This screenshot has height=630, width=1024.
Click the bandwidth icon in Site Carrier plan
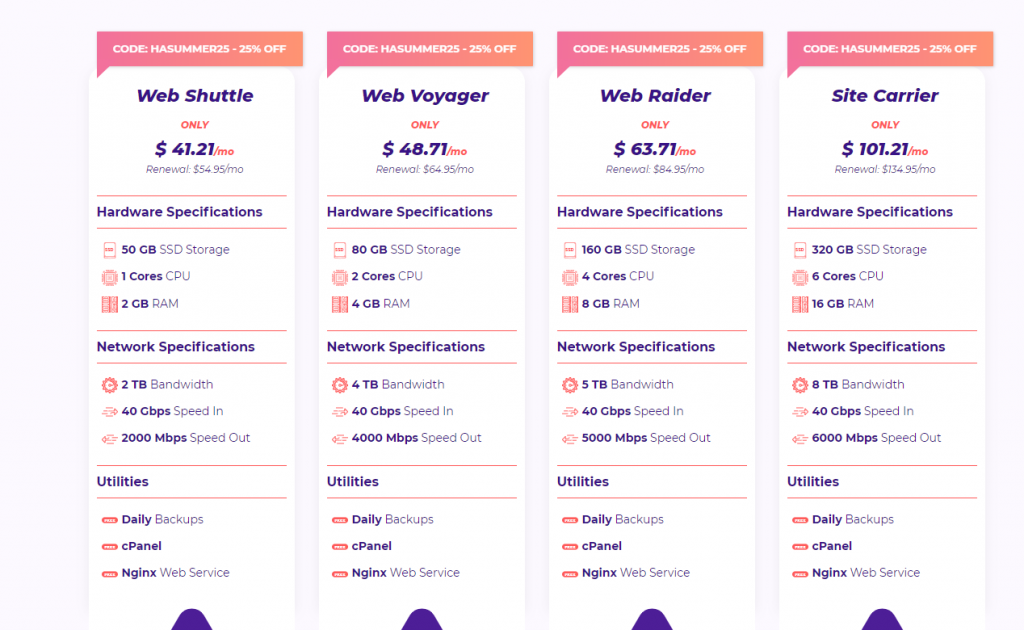[x=800, y=385]
